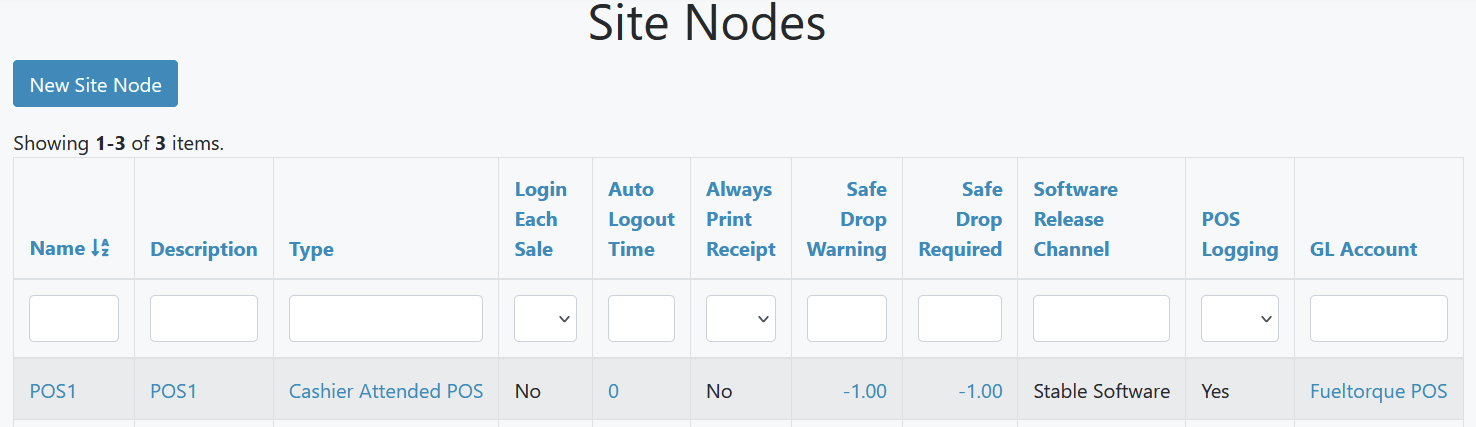Sort by Always Print Receipt header
This screenshot has width=1476, height=427.
(741, 219)
